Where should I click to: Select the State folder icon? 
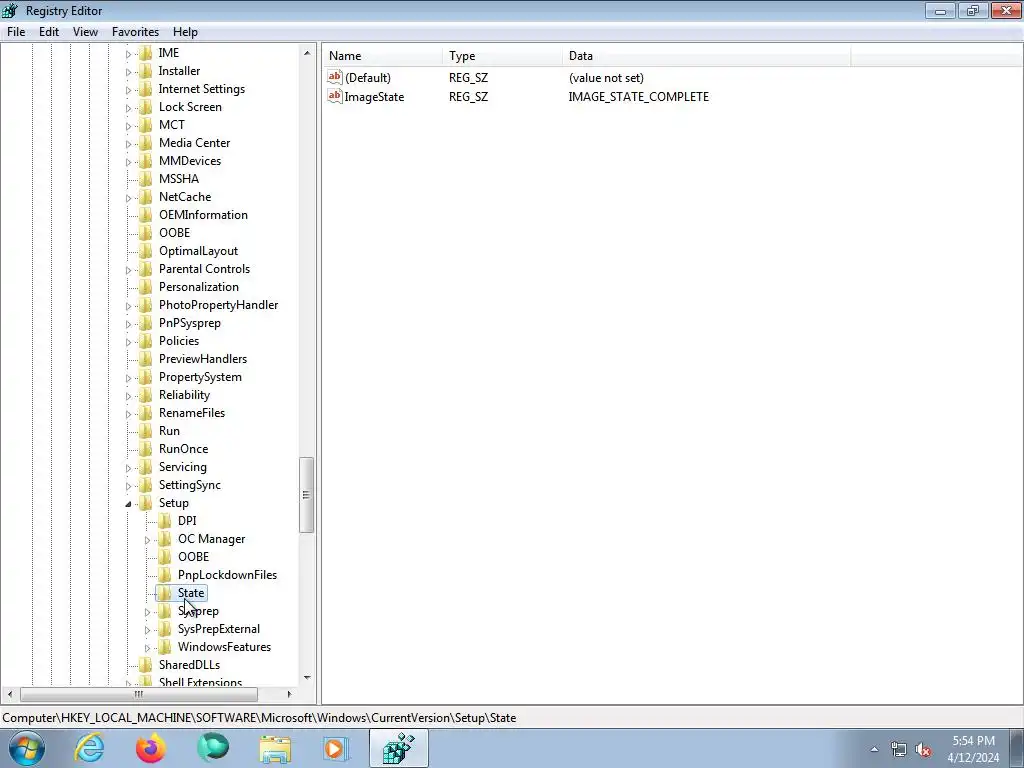[165, 592]
